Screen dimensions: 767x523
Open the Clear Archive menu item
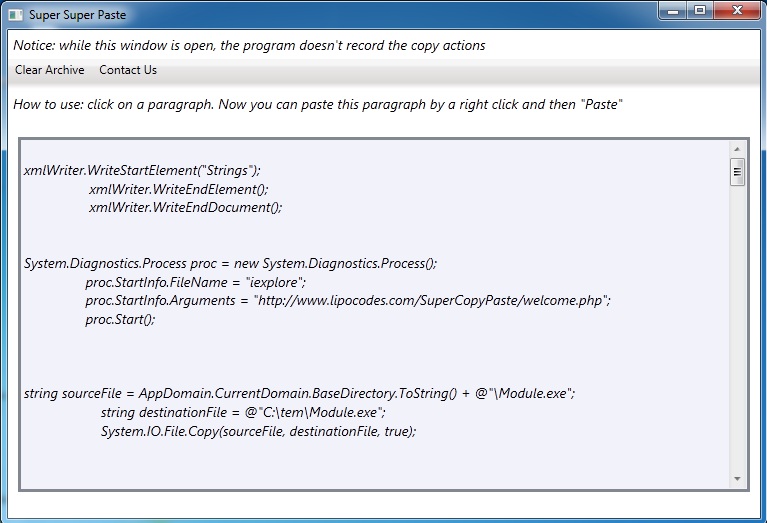coord(49,70)
